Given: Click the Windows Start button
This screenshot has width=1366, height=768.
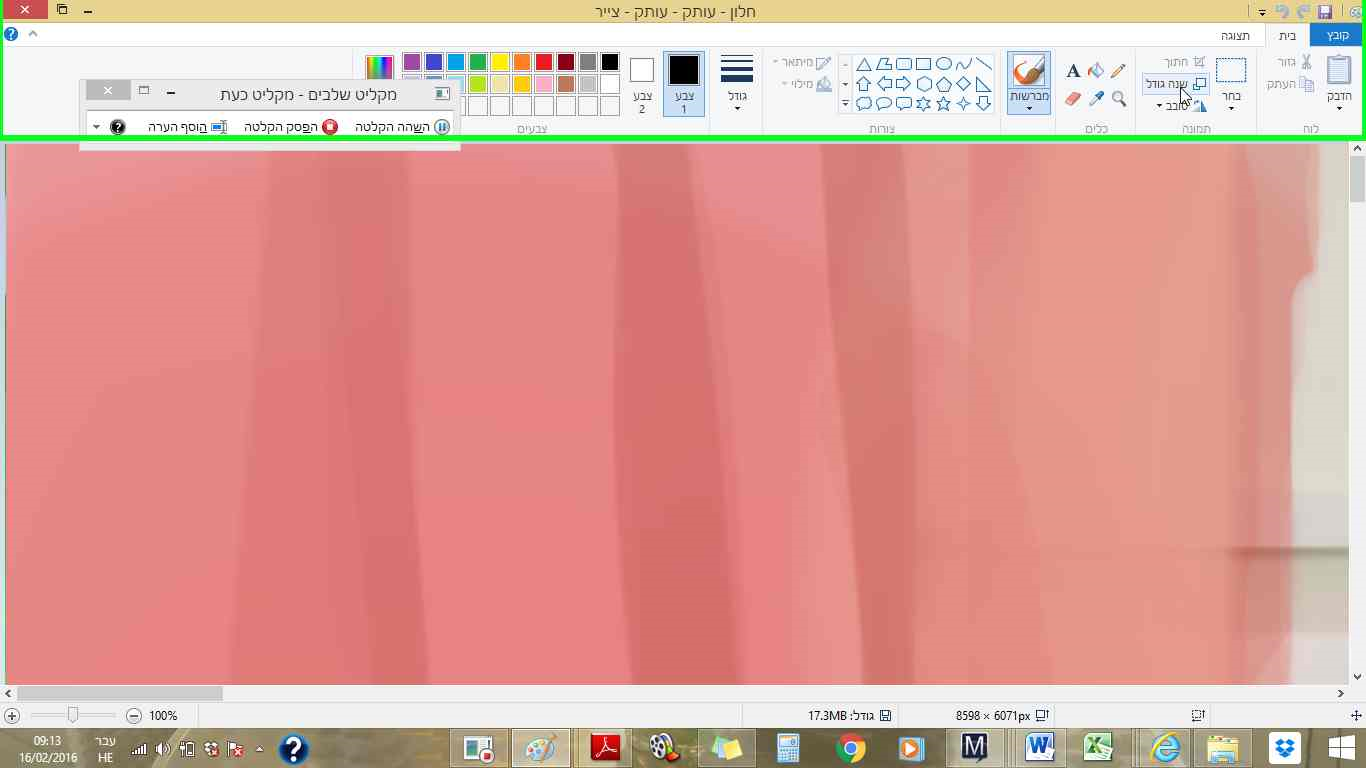Looking at the screenshot, I should [1341, 748].
